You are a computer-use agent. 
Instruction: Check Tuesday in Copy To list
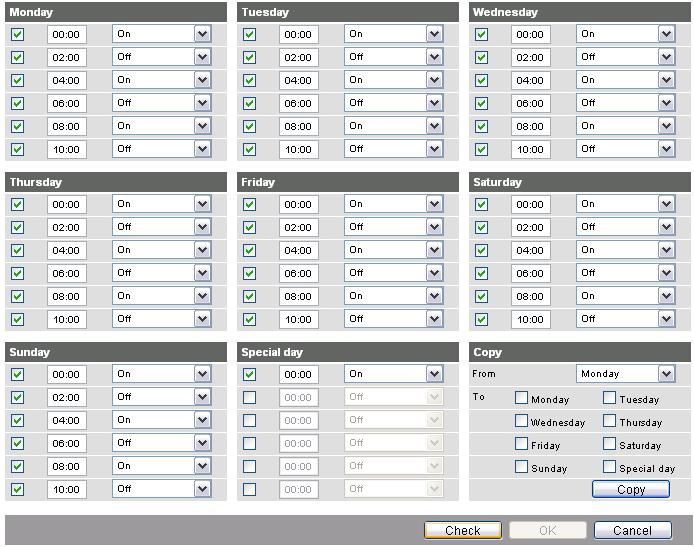(x=609, y=397)
